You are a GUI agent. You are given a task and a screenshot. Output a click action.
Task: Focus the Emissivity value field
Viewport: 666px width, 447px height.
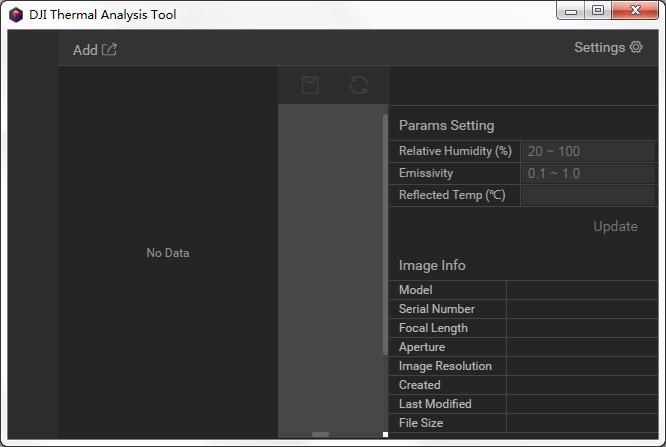click(x=588, y=173)
